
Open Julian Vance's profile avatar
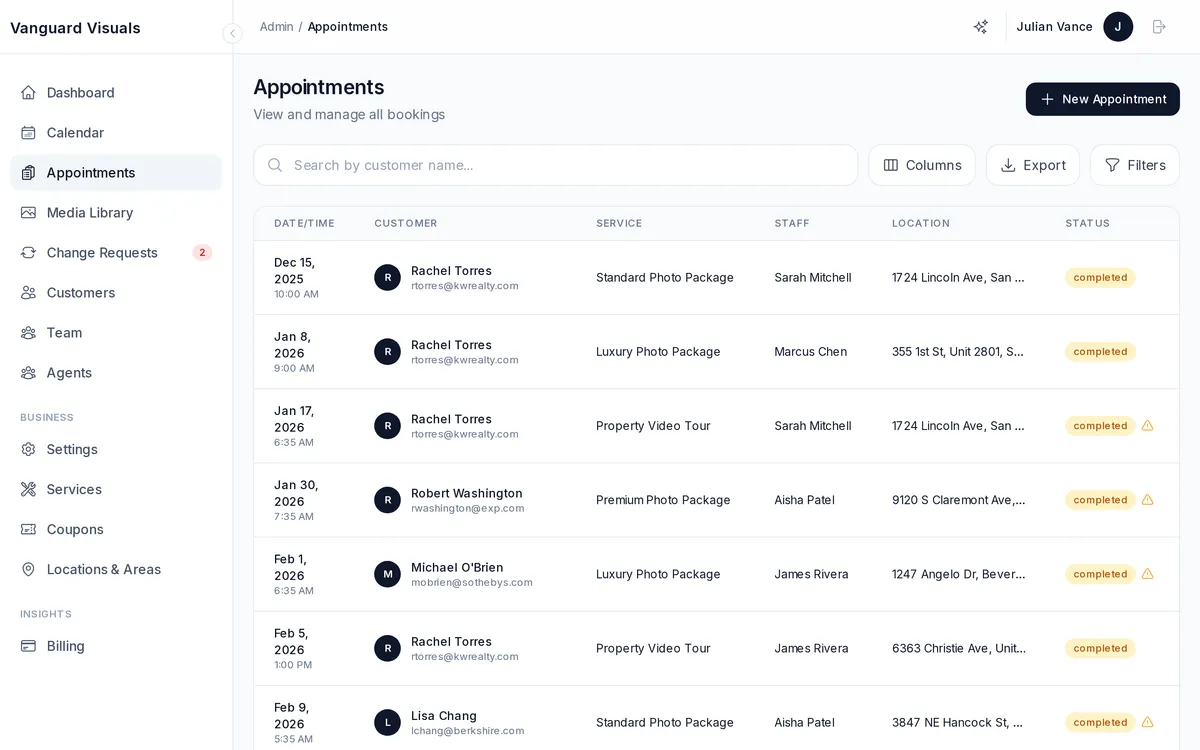point(1117,27)
